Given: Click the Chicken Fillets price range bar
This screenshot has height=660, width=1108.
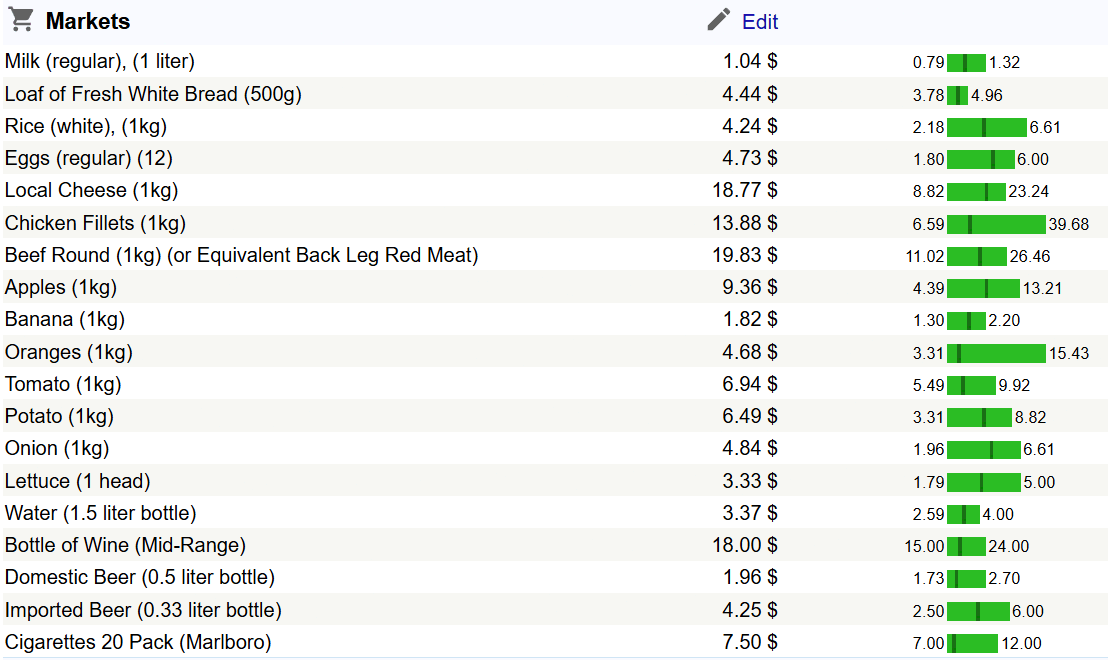Looking at the screenshot, I should click(x=996, y=225).
